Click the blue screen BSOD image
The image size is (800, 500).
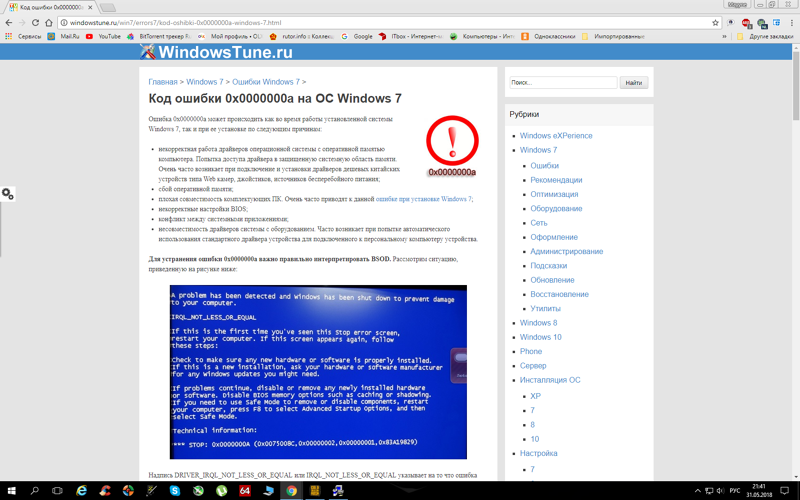point(318,372)
